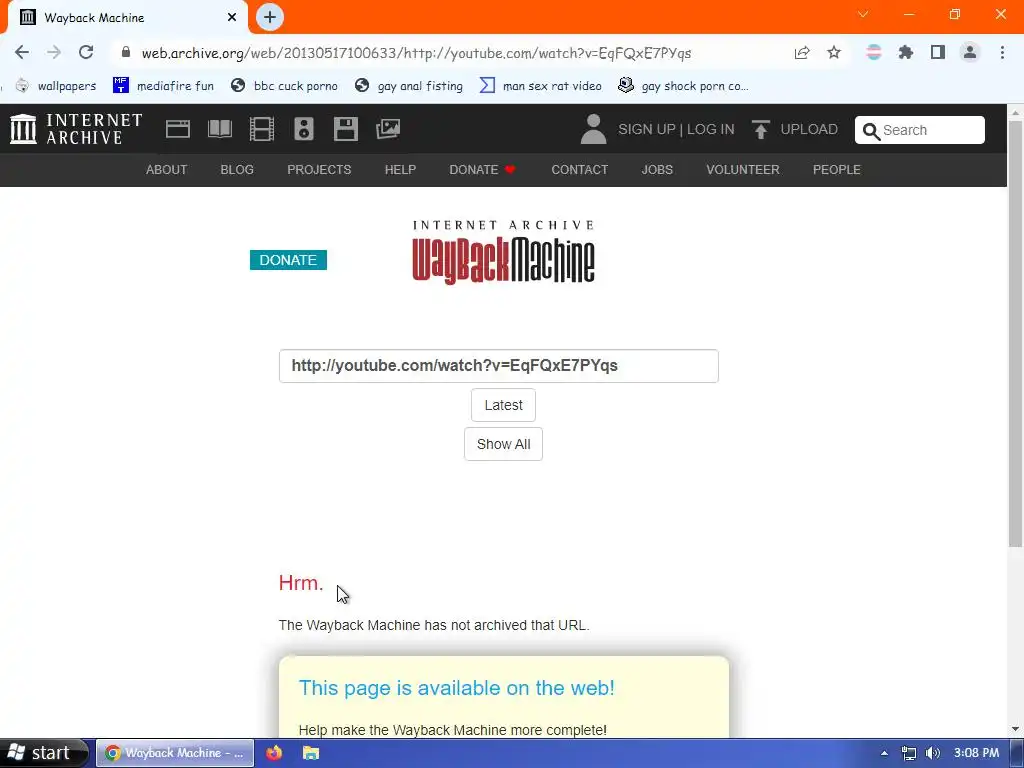Close the Wayback Machine tab

pyautogui.click(x=232, y=18)
